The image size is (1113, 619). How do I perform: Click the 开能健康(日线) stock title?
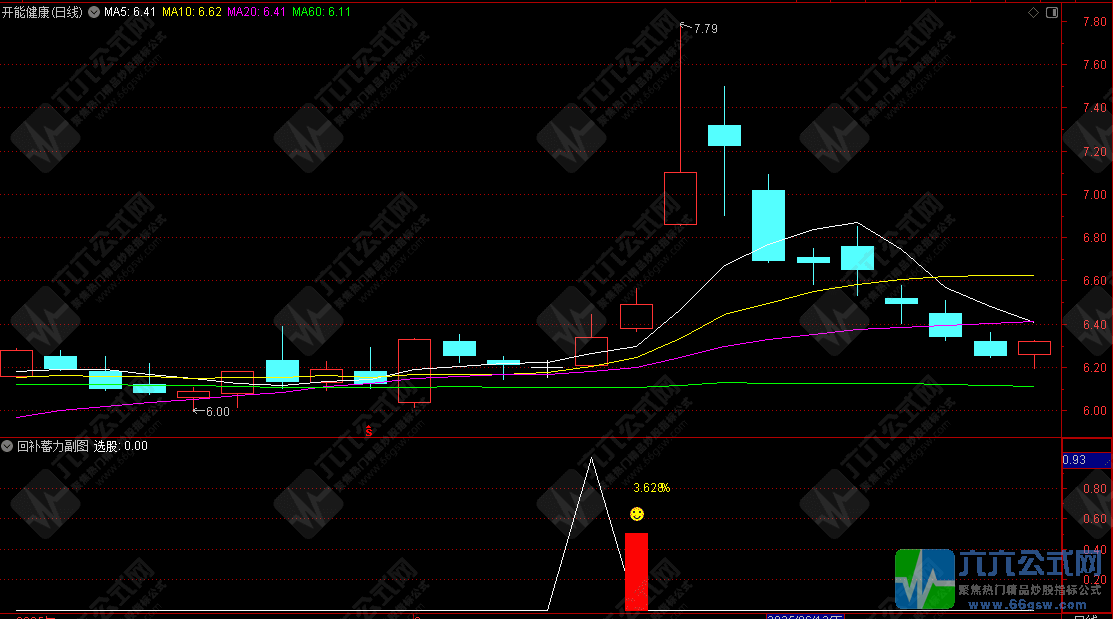tap(43, 12)
